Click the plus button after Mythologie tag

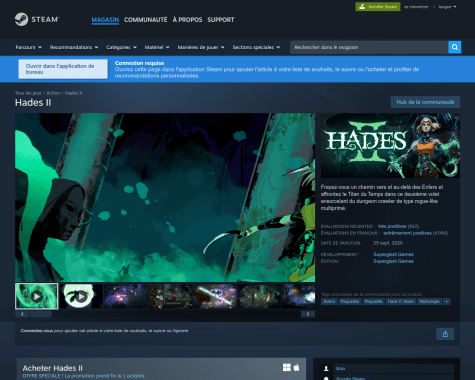coord(447,301)
